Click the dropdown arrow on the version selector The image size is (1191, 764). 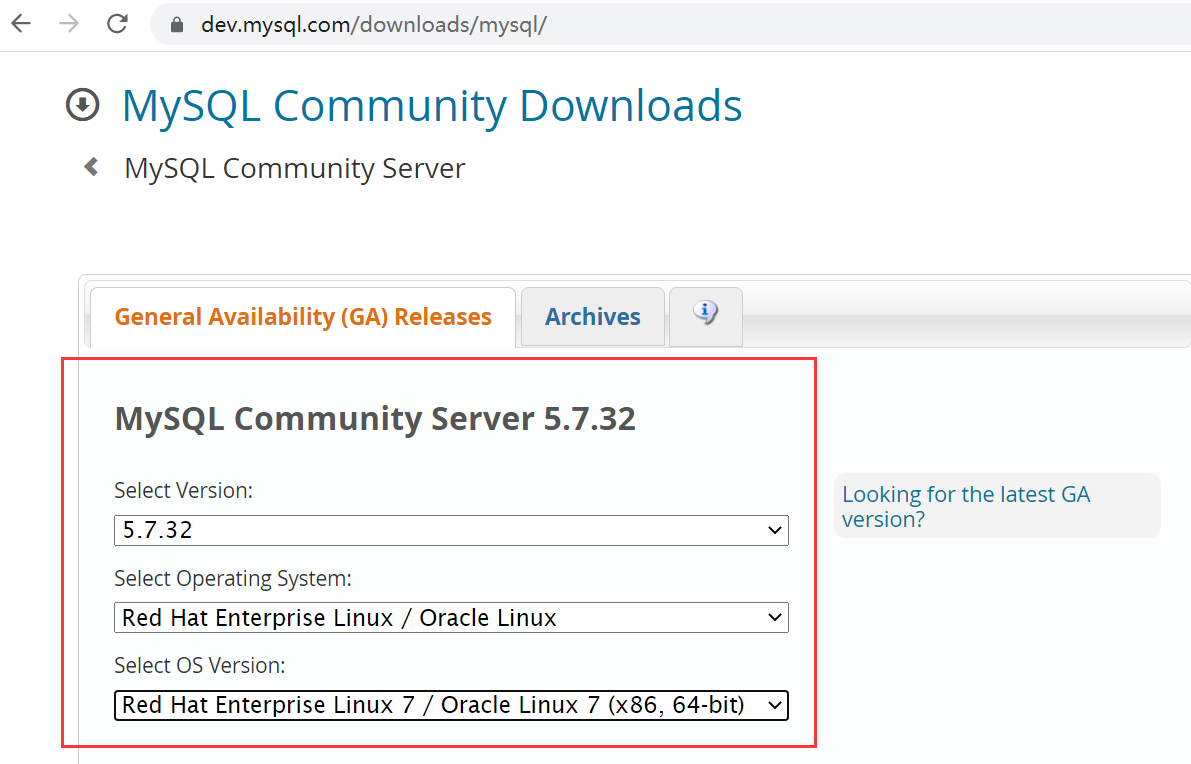point(775,530)
